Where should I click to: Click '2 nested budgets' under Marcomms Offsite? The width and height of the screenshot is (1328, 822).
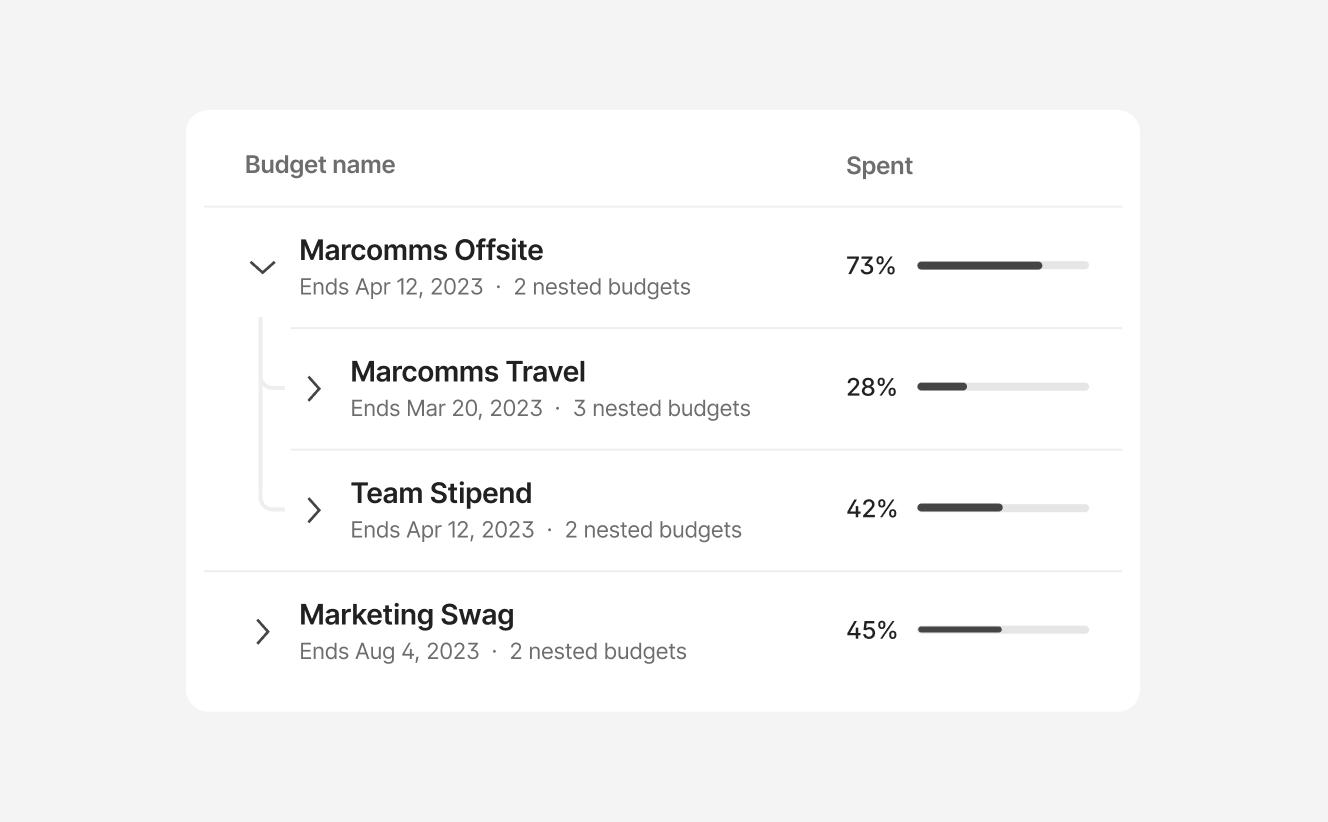pyautogui.click(x=601, y=287)
